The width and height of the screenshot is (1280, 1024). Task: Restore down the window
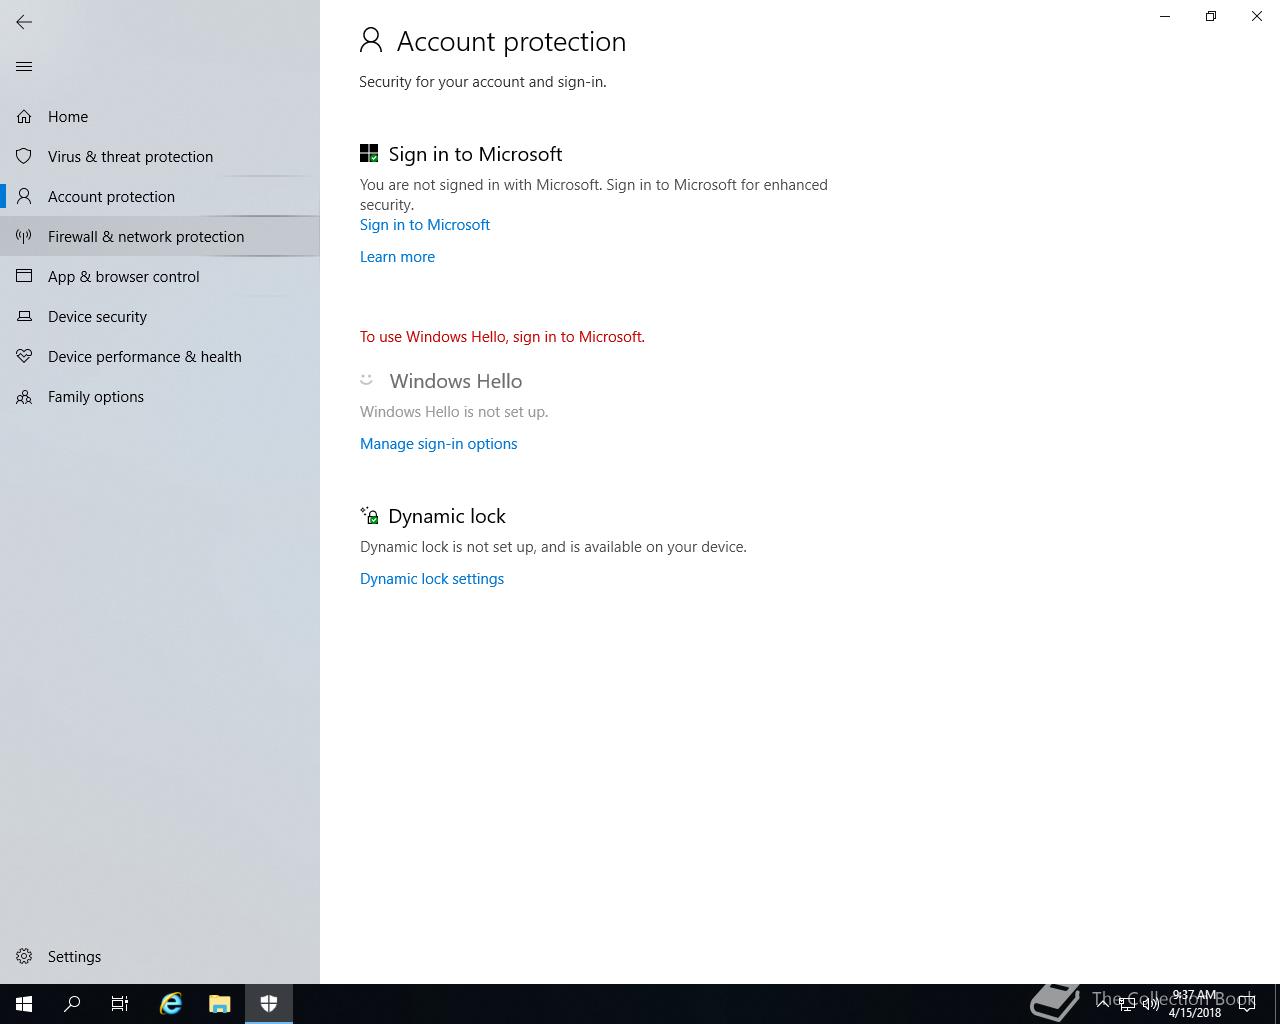1211,16
